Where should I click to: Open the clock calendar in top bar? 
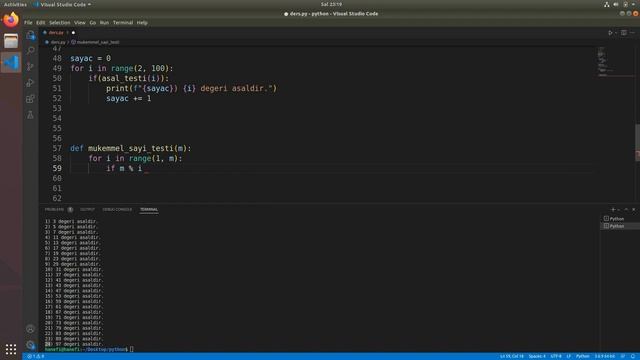[331, 4]
